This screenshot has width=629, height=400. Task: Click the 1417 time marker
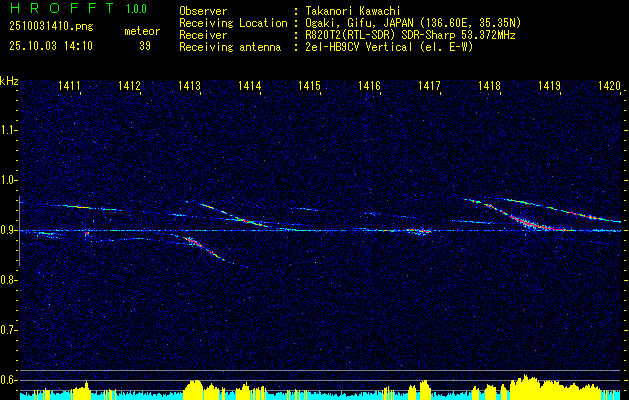click(x=430, y=85)
